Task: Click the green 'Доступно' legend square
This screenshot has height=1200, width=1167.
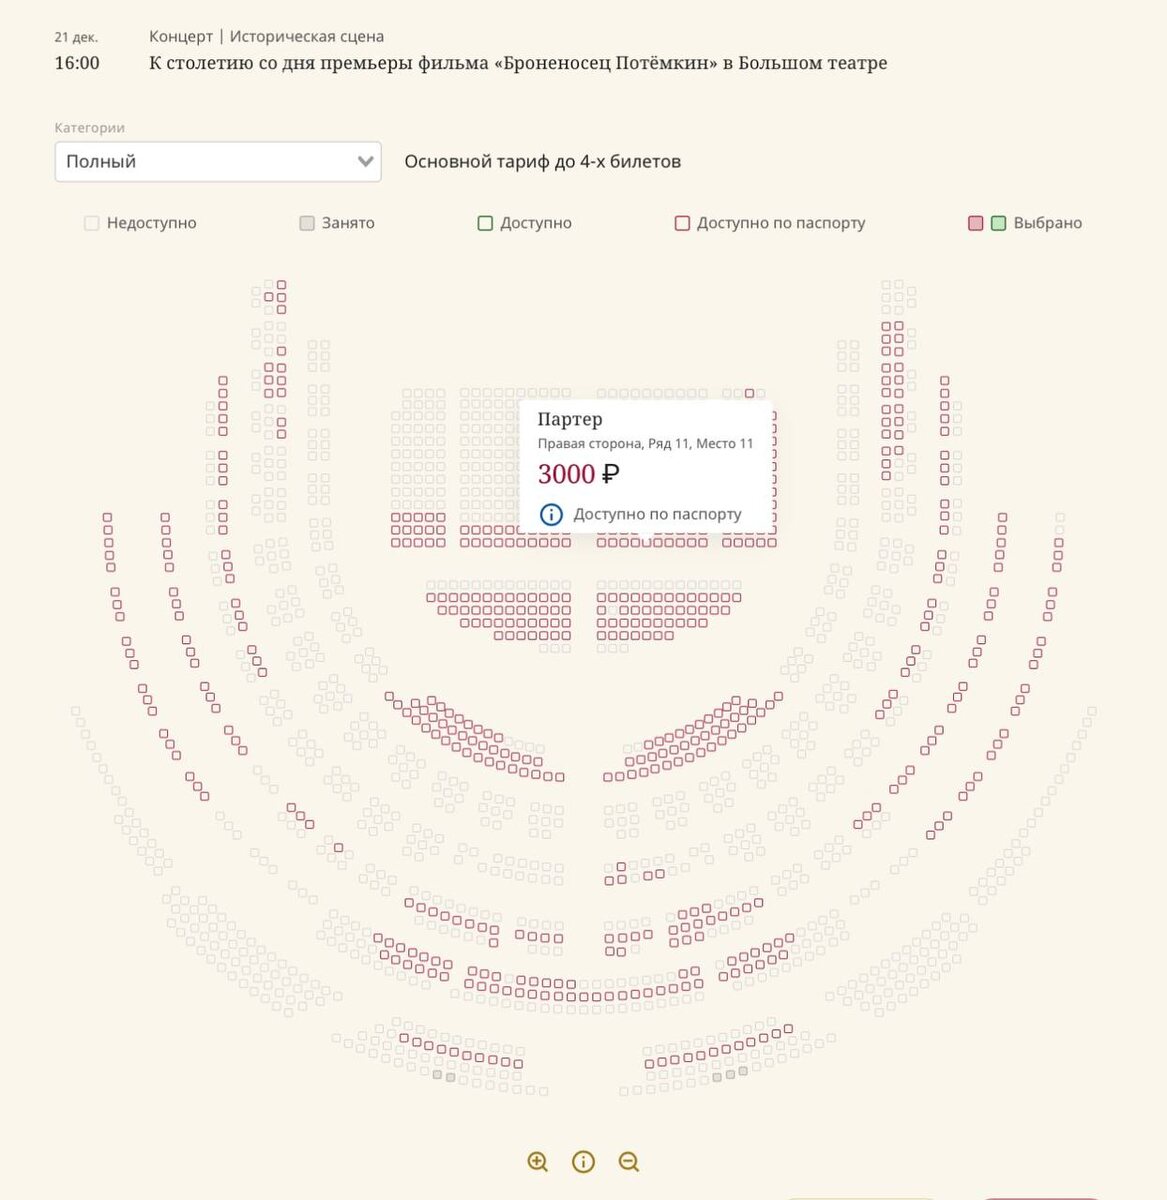Action: pos(485,223)
